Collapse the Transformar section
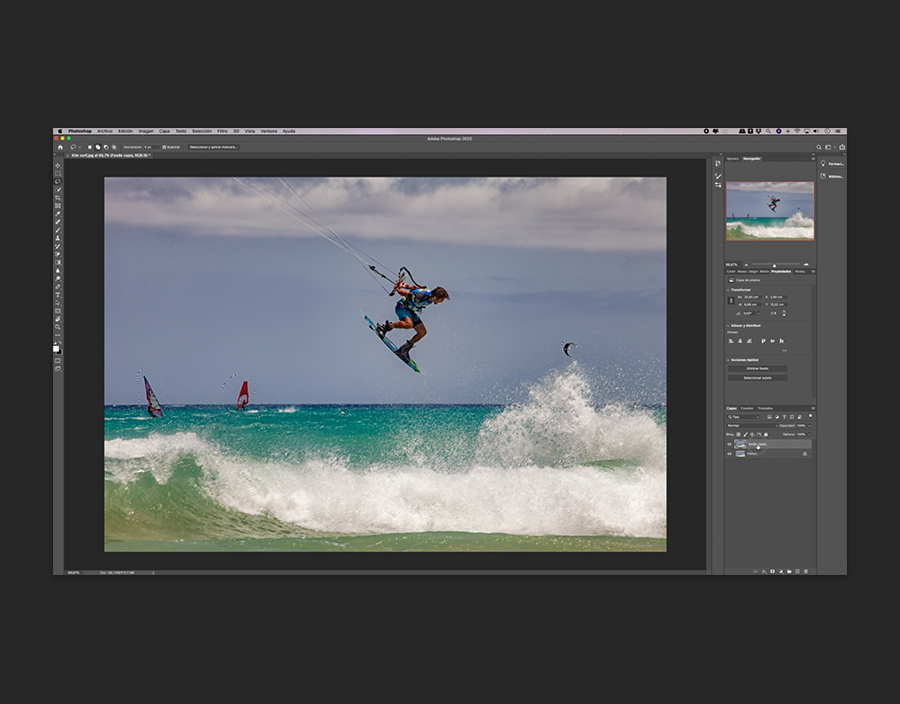900x704 pixels. click(x=729, y=290)
